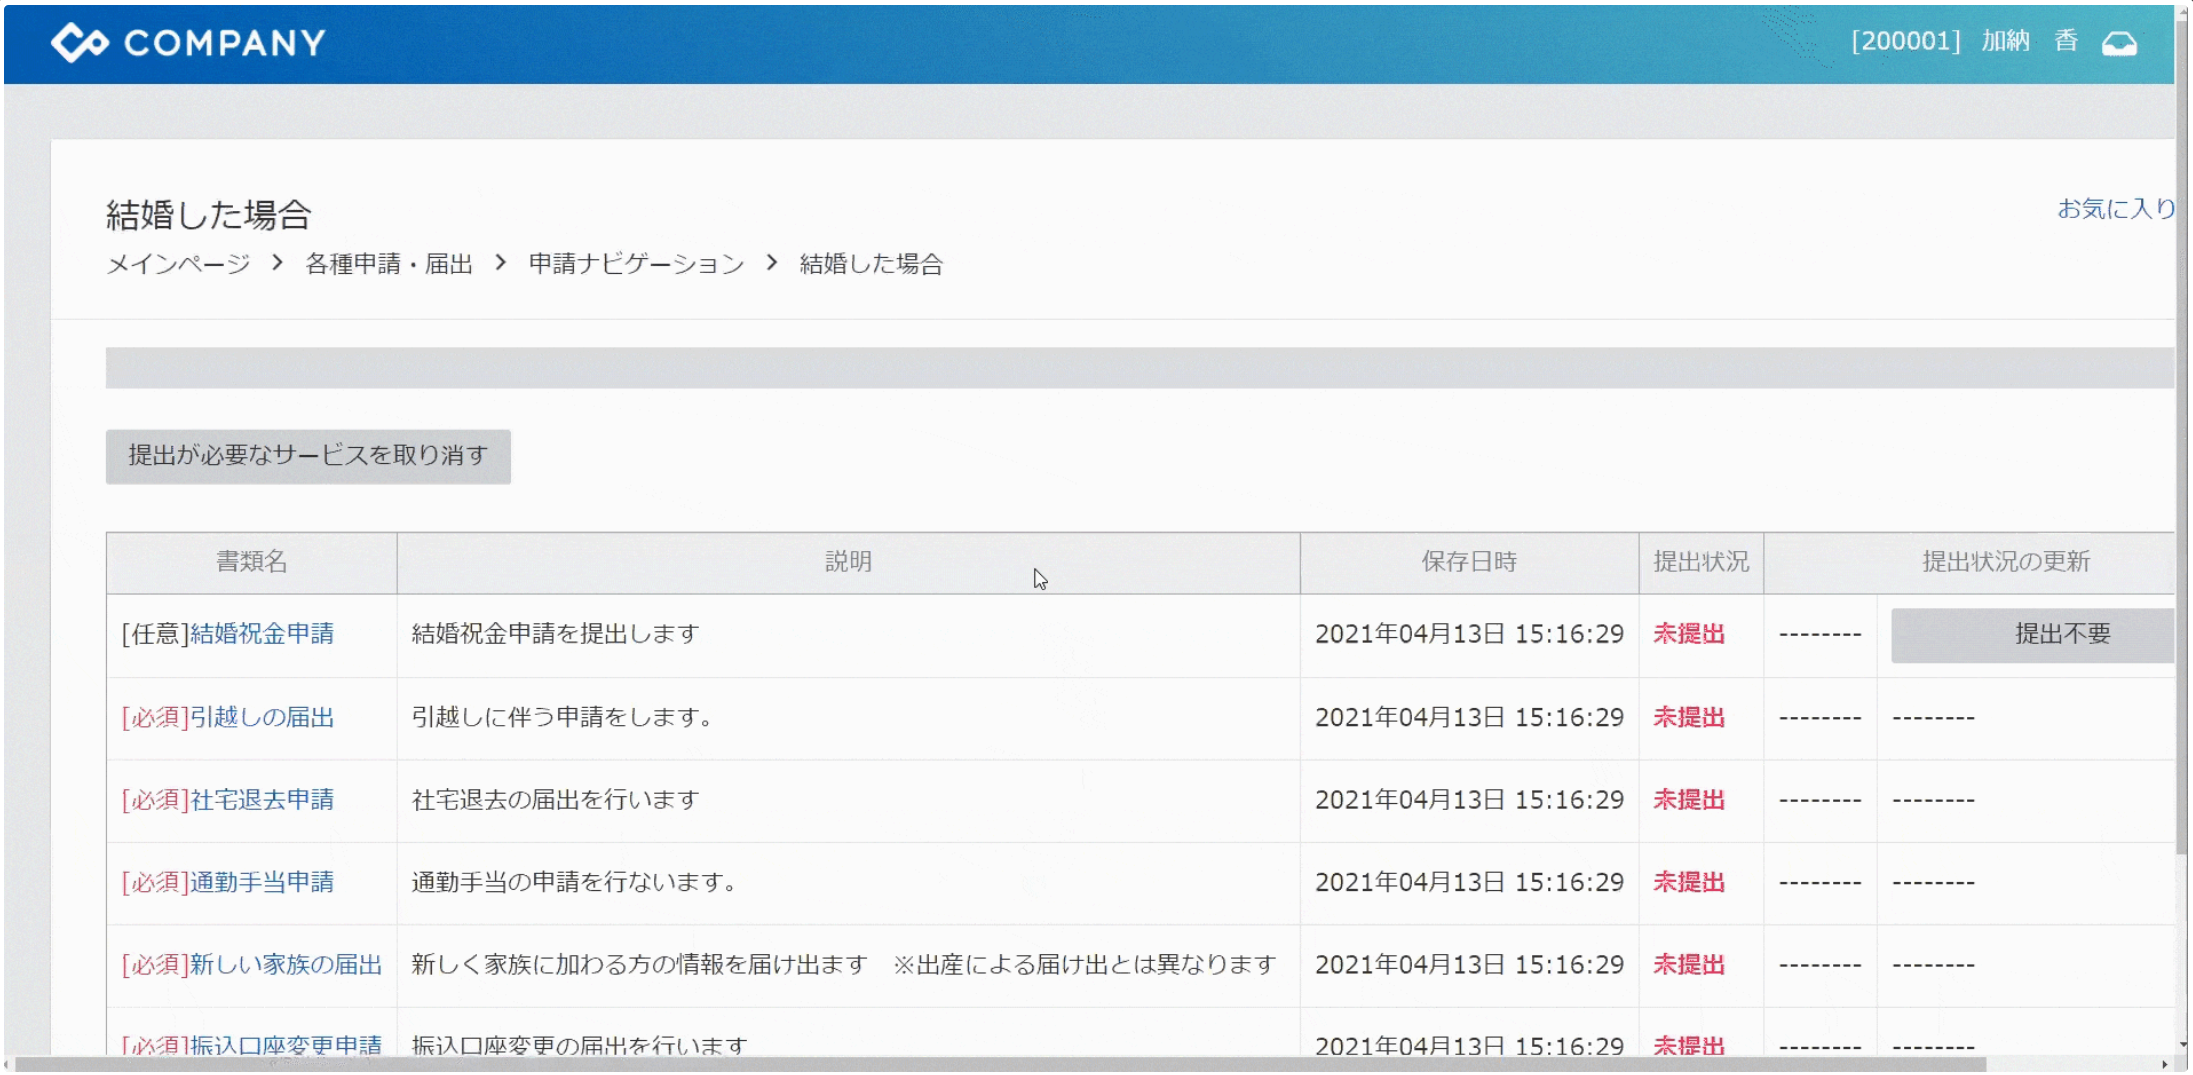Screen dimensions: 2193x1075
Task: Open the お気に入り favorites link
Action: (x=2115, y=208)
